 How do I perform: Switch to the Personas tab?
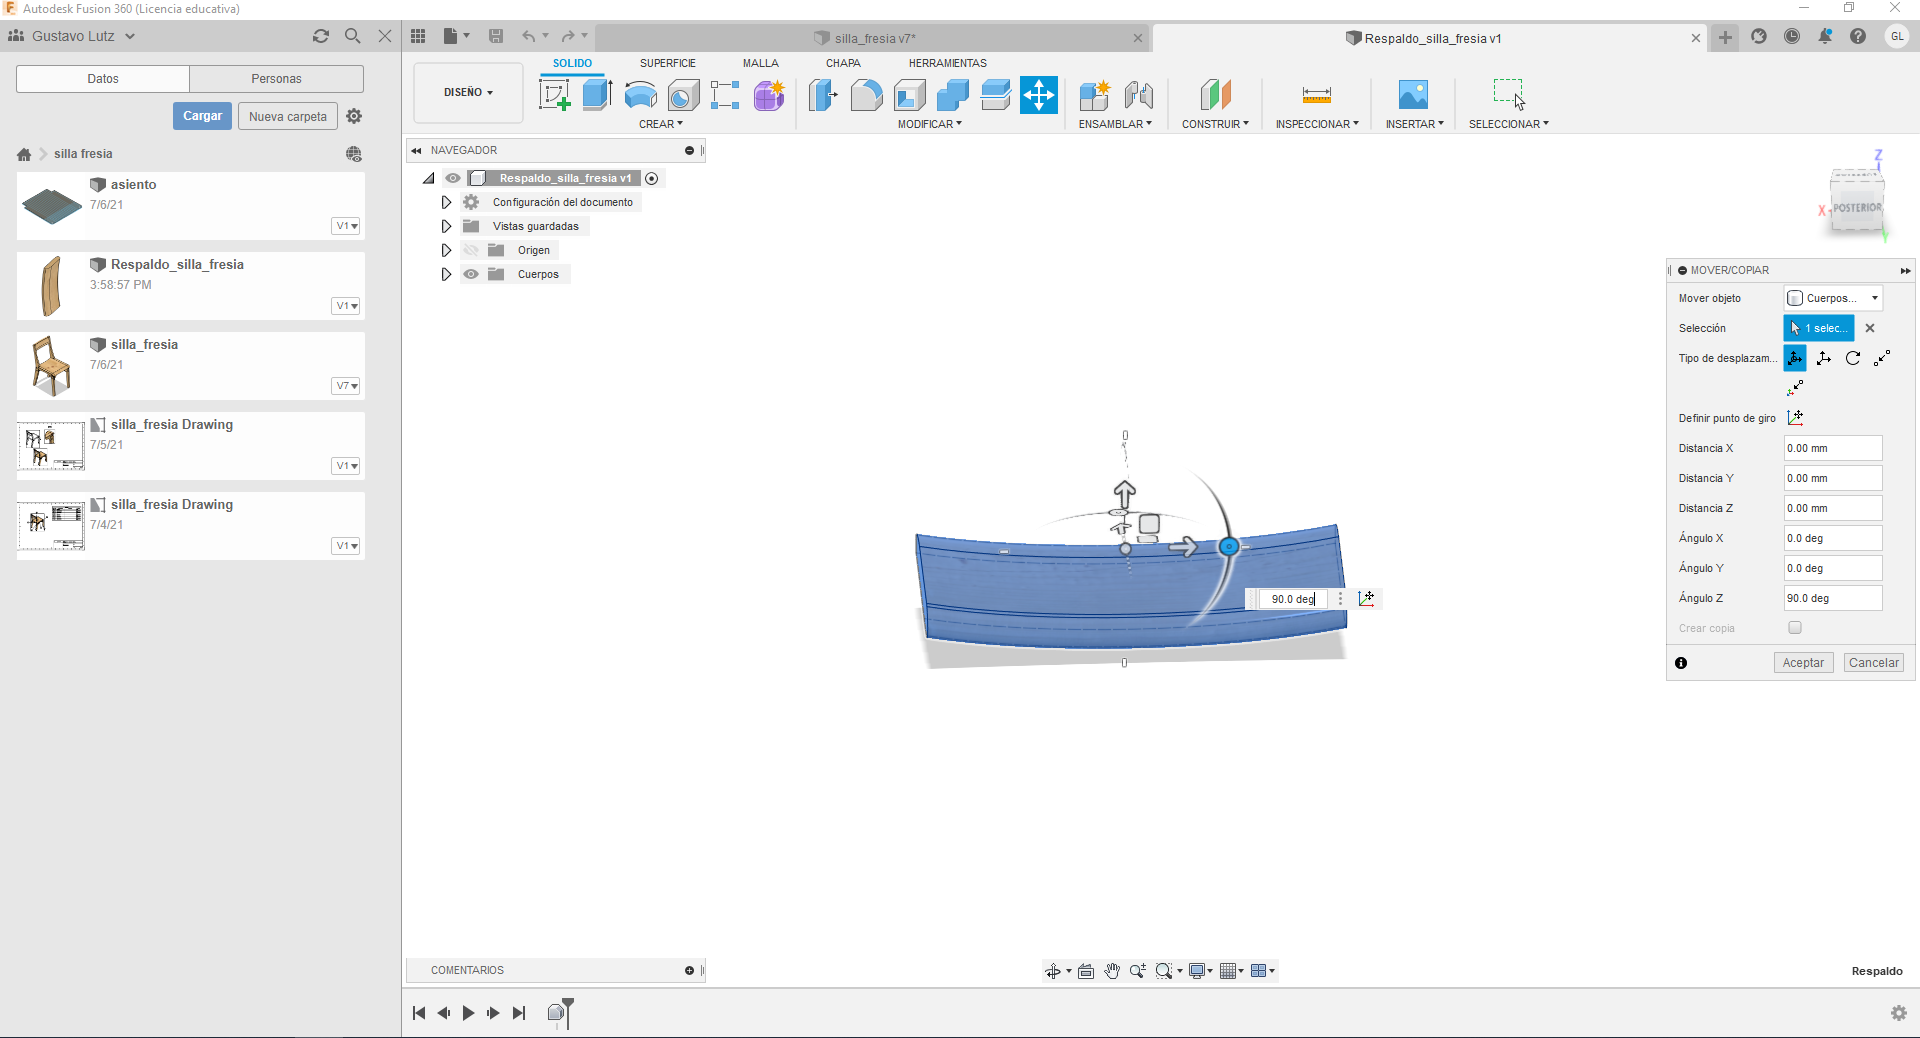(x=276, y=79)
